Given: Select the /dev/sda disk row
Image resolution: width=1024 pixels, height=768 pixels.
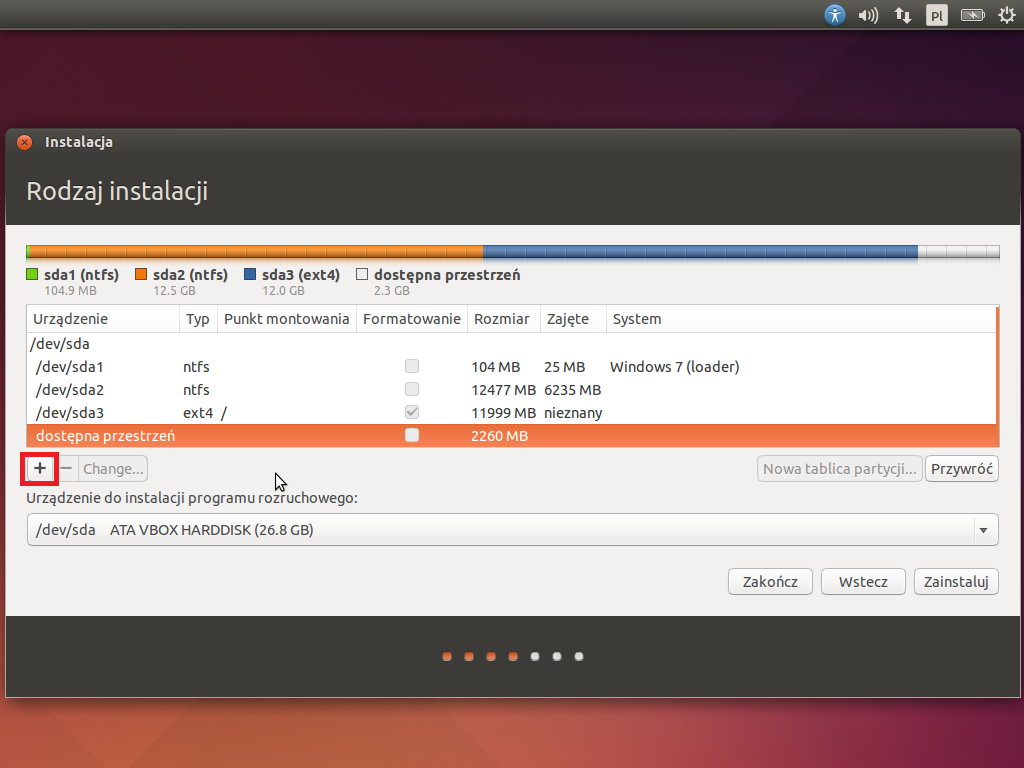Looking at the screenshot, I should [x=512, y=344].
